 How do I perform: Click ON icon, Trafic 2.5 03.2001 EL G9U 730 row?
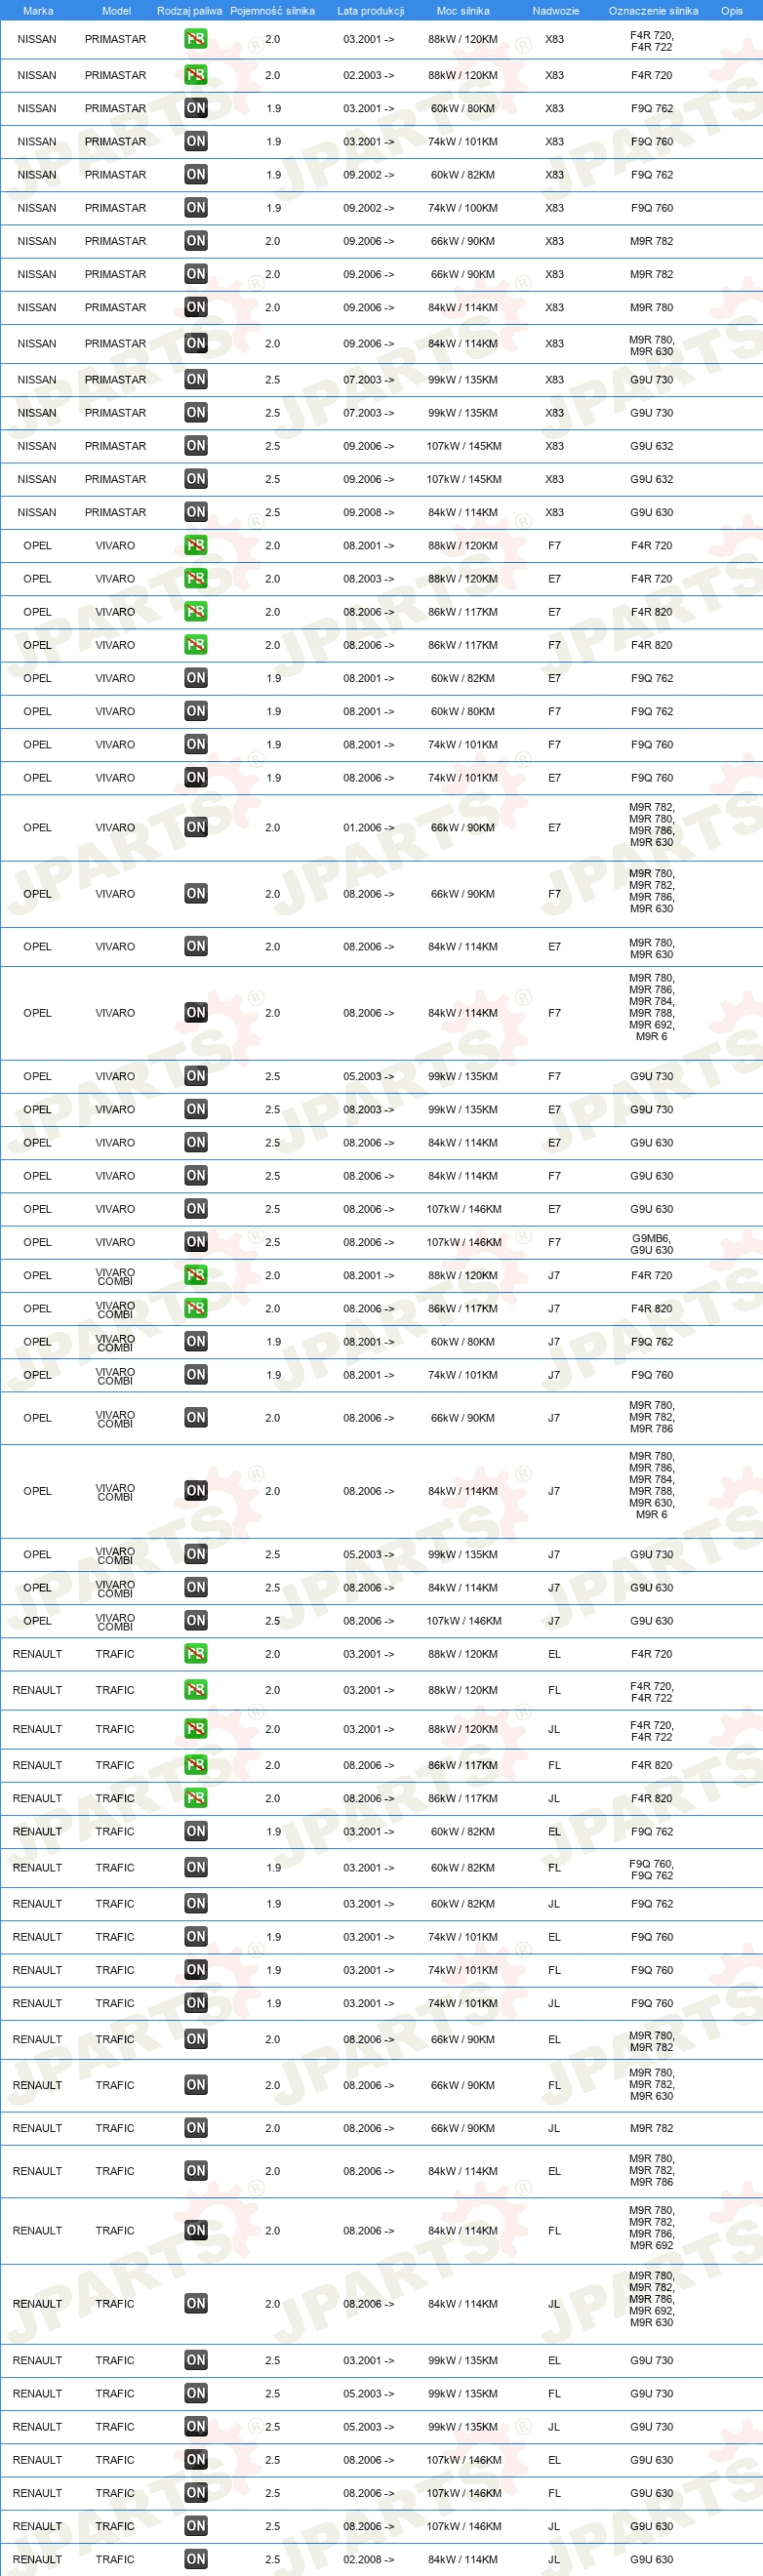click(x=196, y=2360)
